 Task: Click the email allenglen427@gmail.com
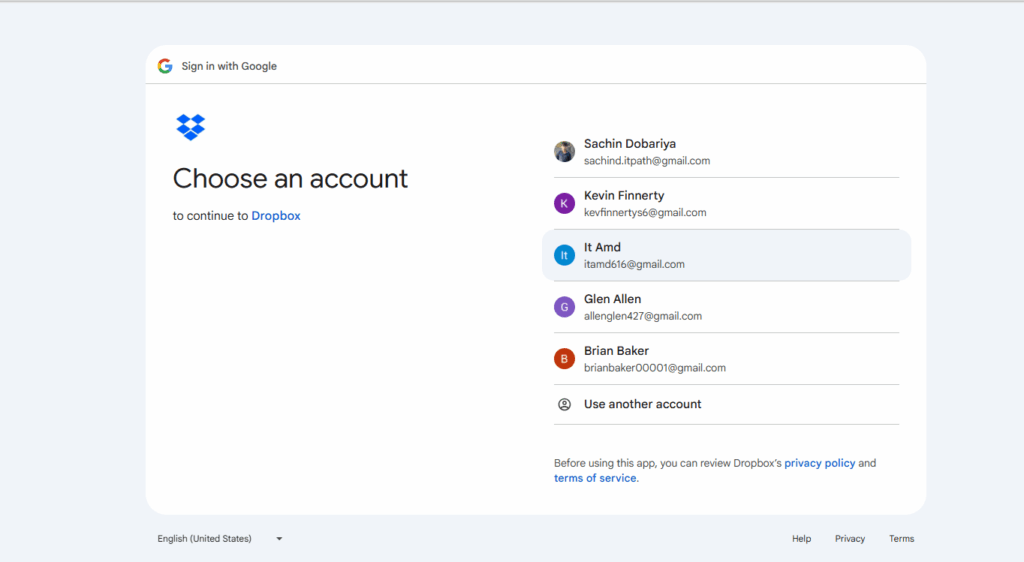pyautogui.click(x=643, y=316)
